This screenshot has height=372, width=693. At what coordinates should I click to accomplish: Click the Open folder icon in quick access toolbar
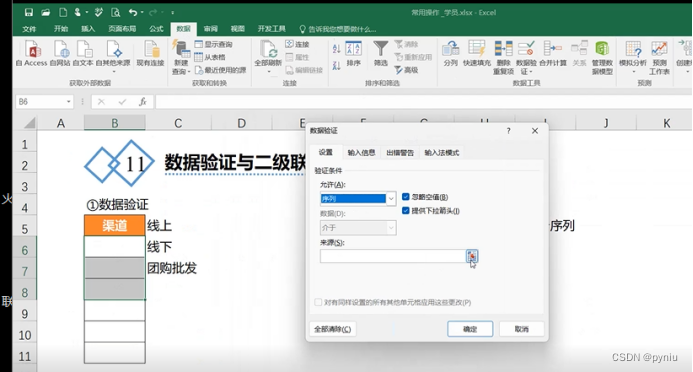coord(46,12)
